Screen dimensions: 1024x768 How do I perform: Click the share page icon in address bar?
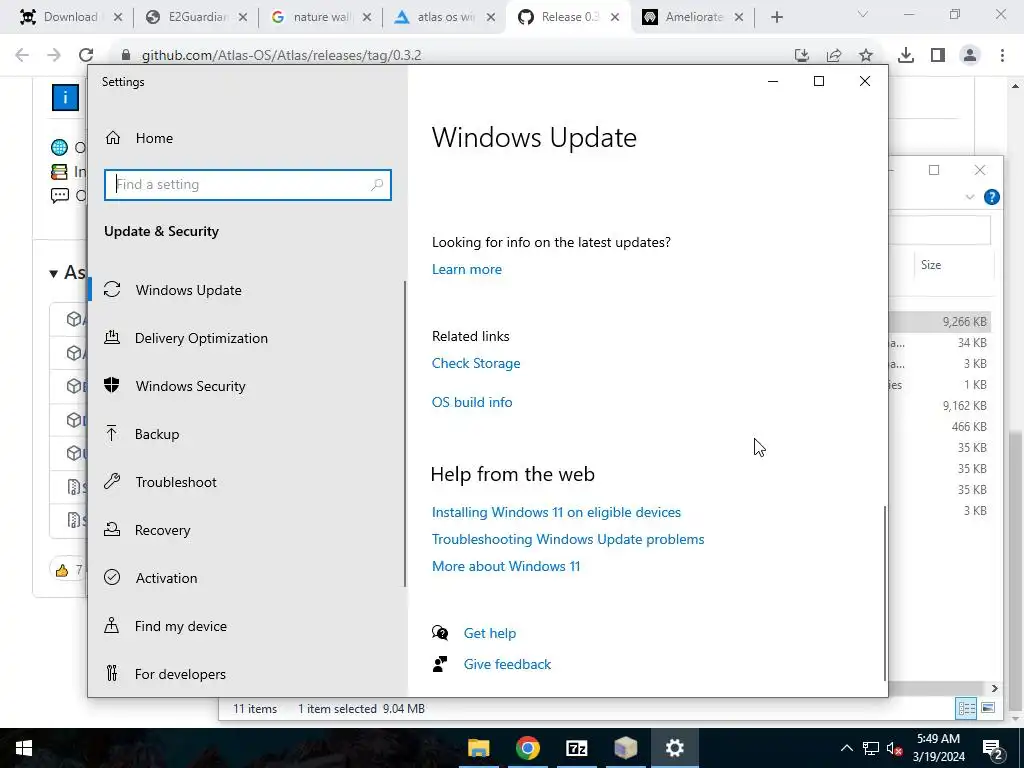(x=834, y=56)
